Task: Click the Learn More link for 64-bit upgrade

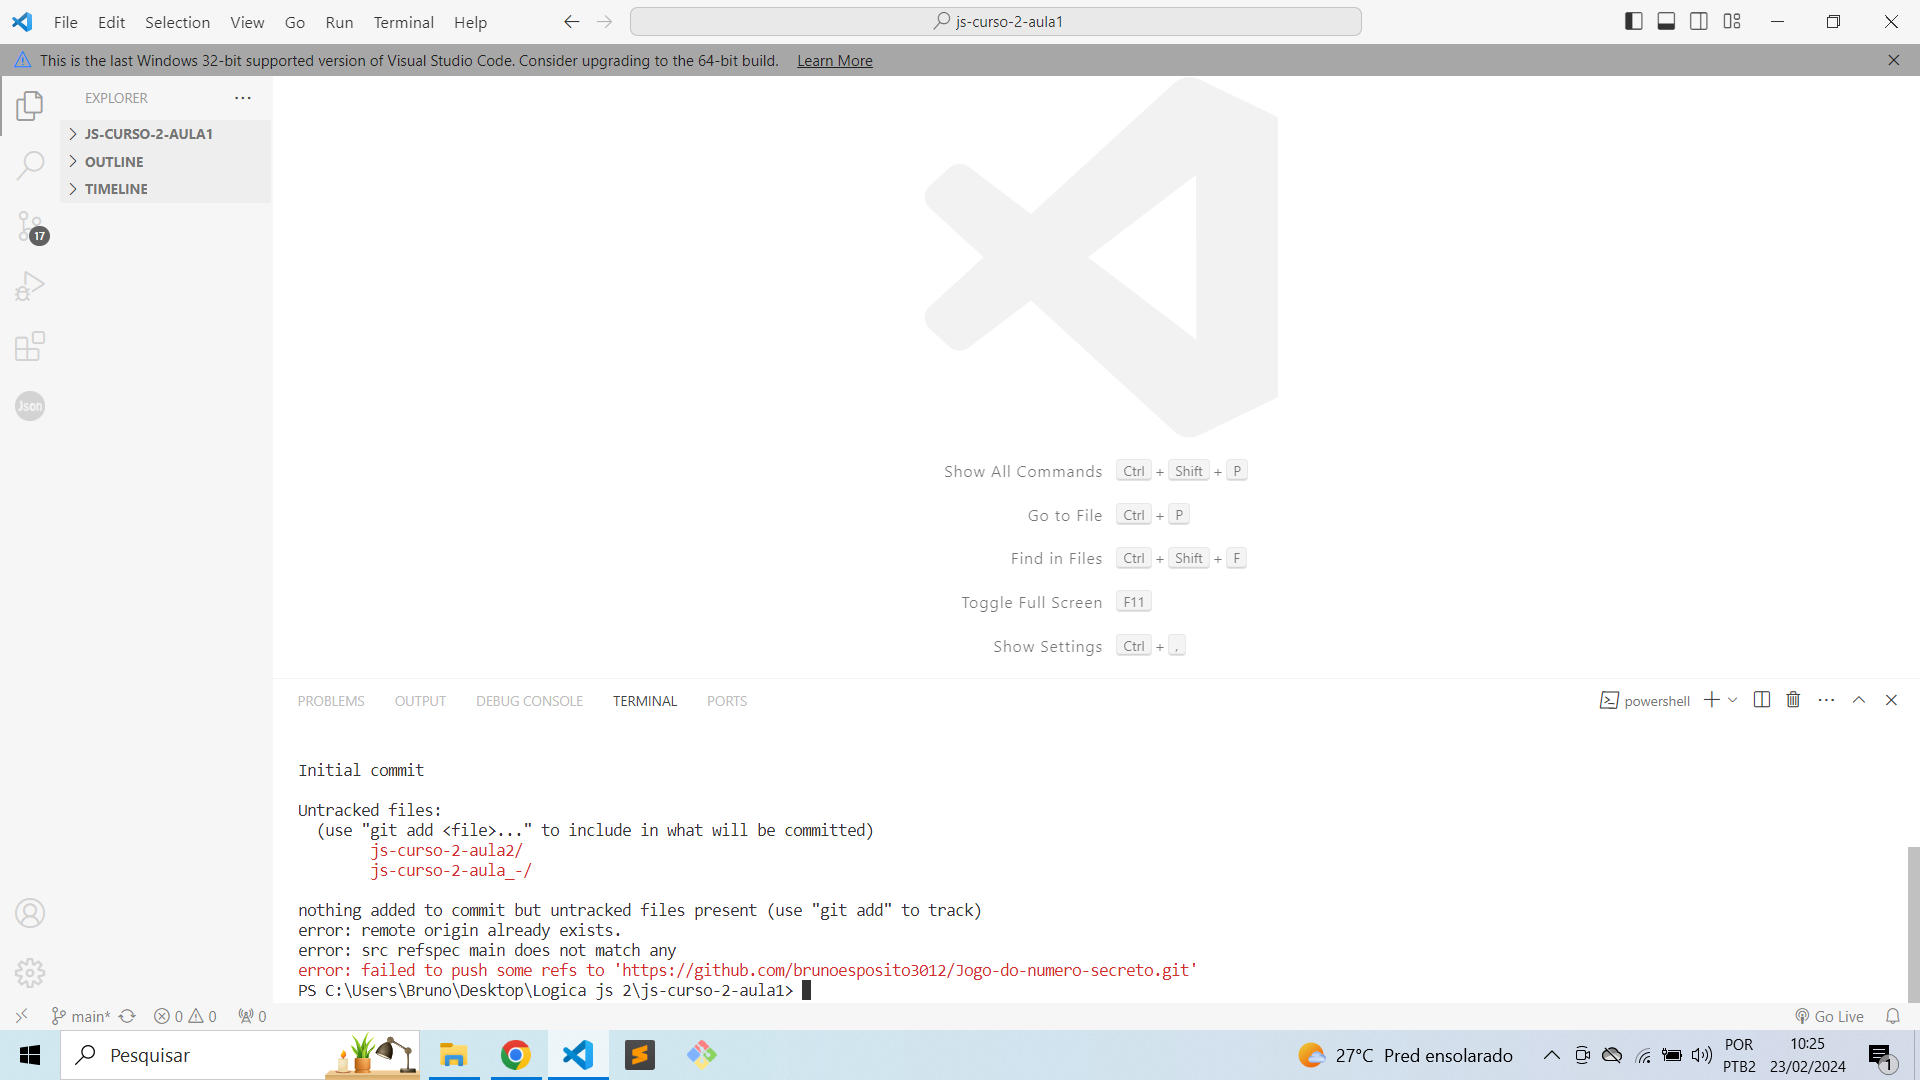Action: click(x=835, y=61)
